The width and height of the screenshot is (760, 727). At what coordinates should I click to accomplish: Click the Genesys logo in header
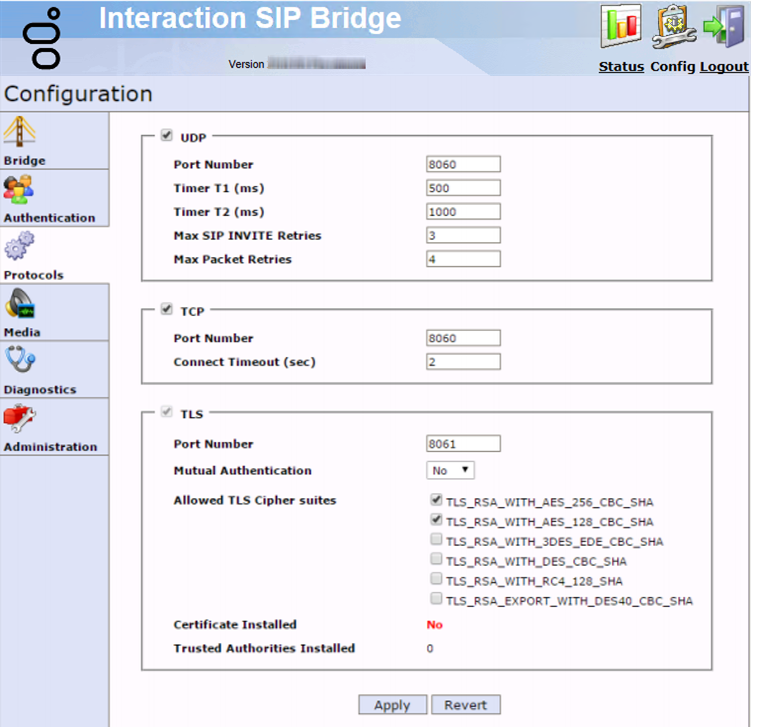[47, 38]
